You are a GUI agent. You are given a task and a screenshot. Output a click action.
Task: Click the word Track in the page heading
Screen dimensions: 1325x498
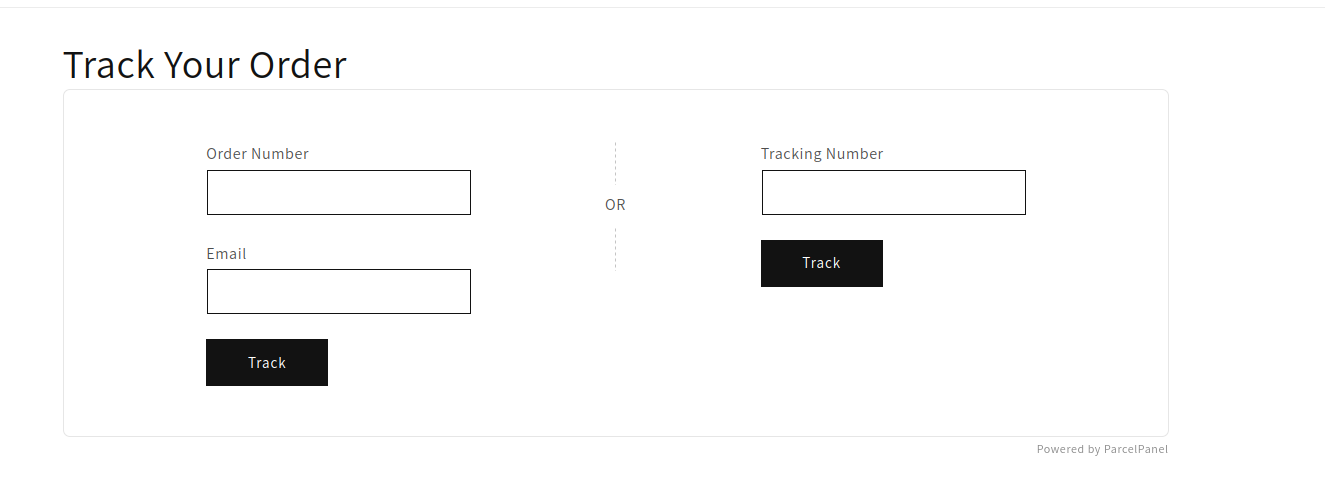(x=109, y=65)
